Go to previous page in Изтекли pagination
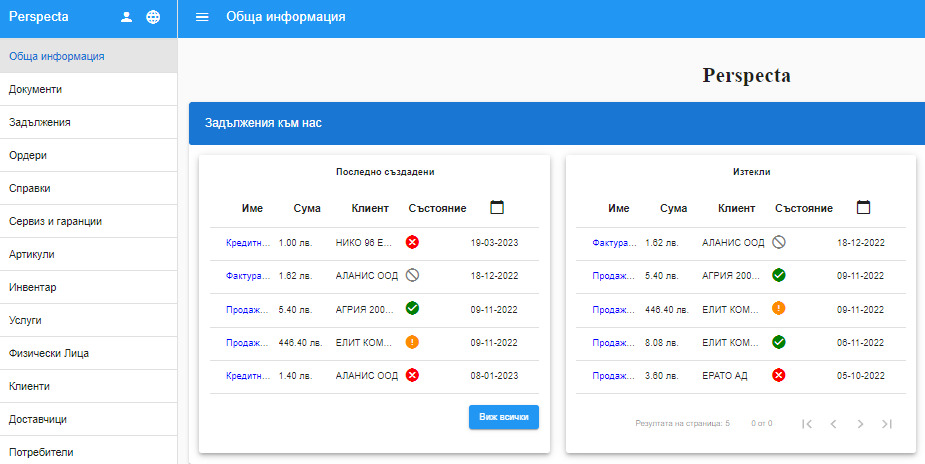 pyautogui.click(x=833, y=424)
